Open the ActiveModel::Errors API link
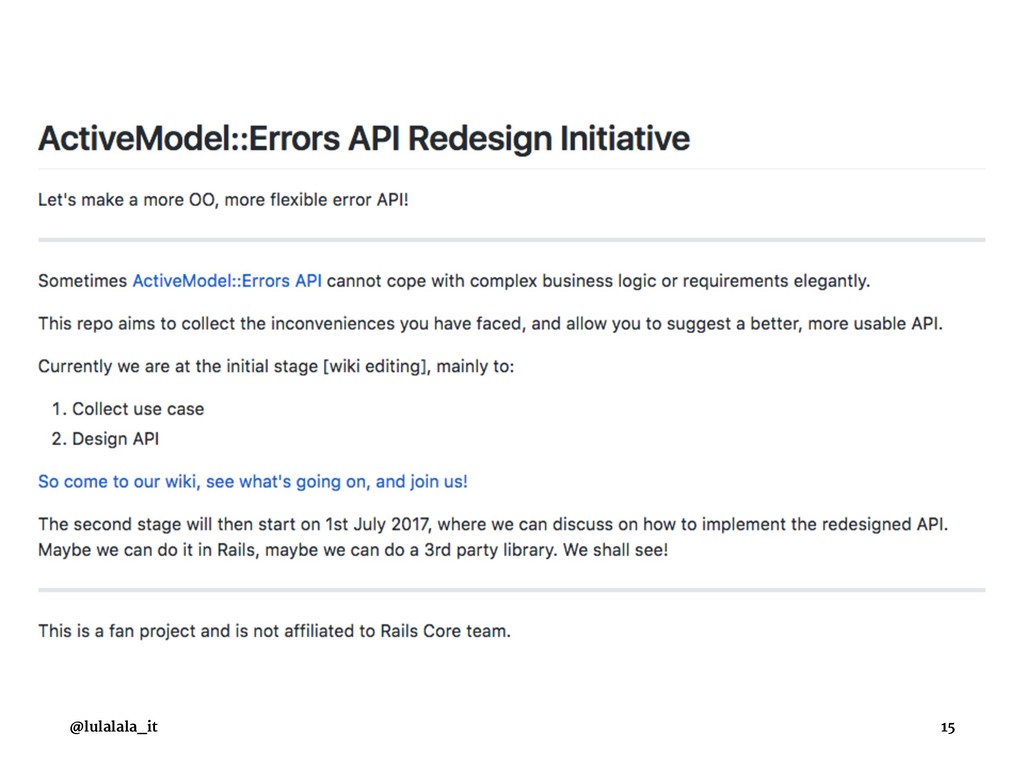The height and width of the screenshot is (768, 1024). click(227, 281)
